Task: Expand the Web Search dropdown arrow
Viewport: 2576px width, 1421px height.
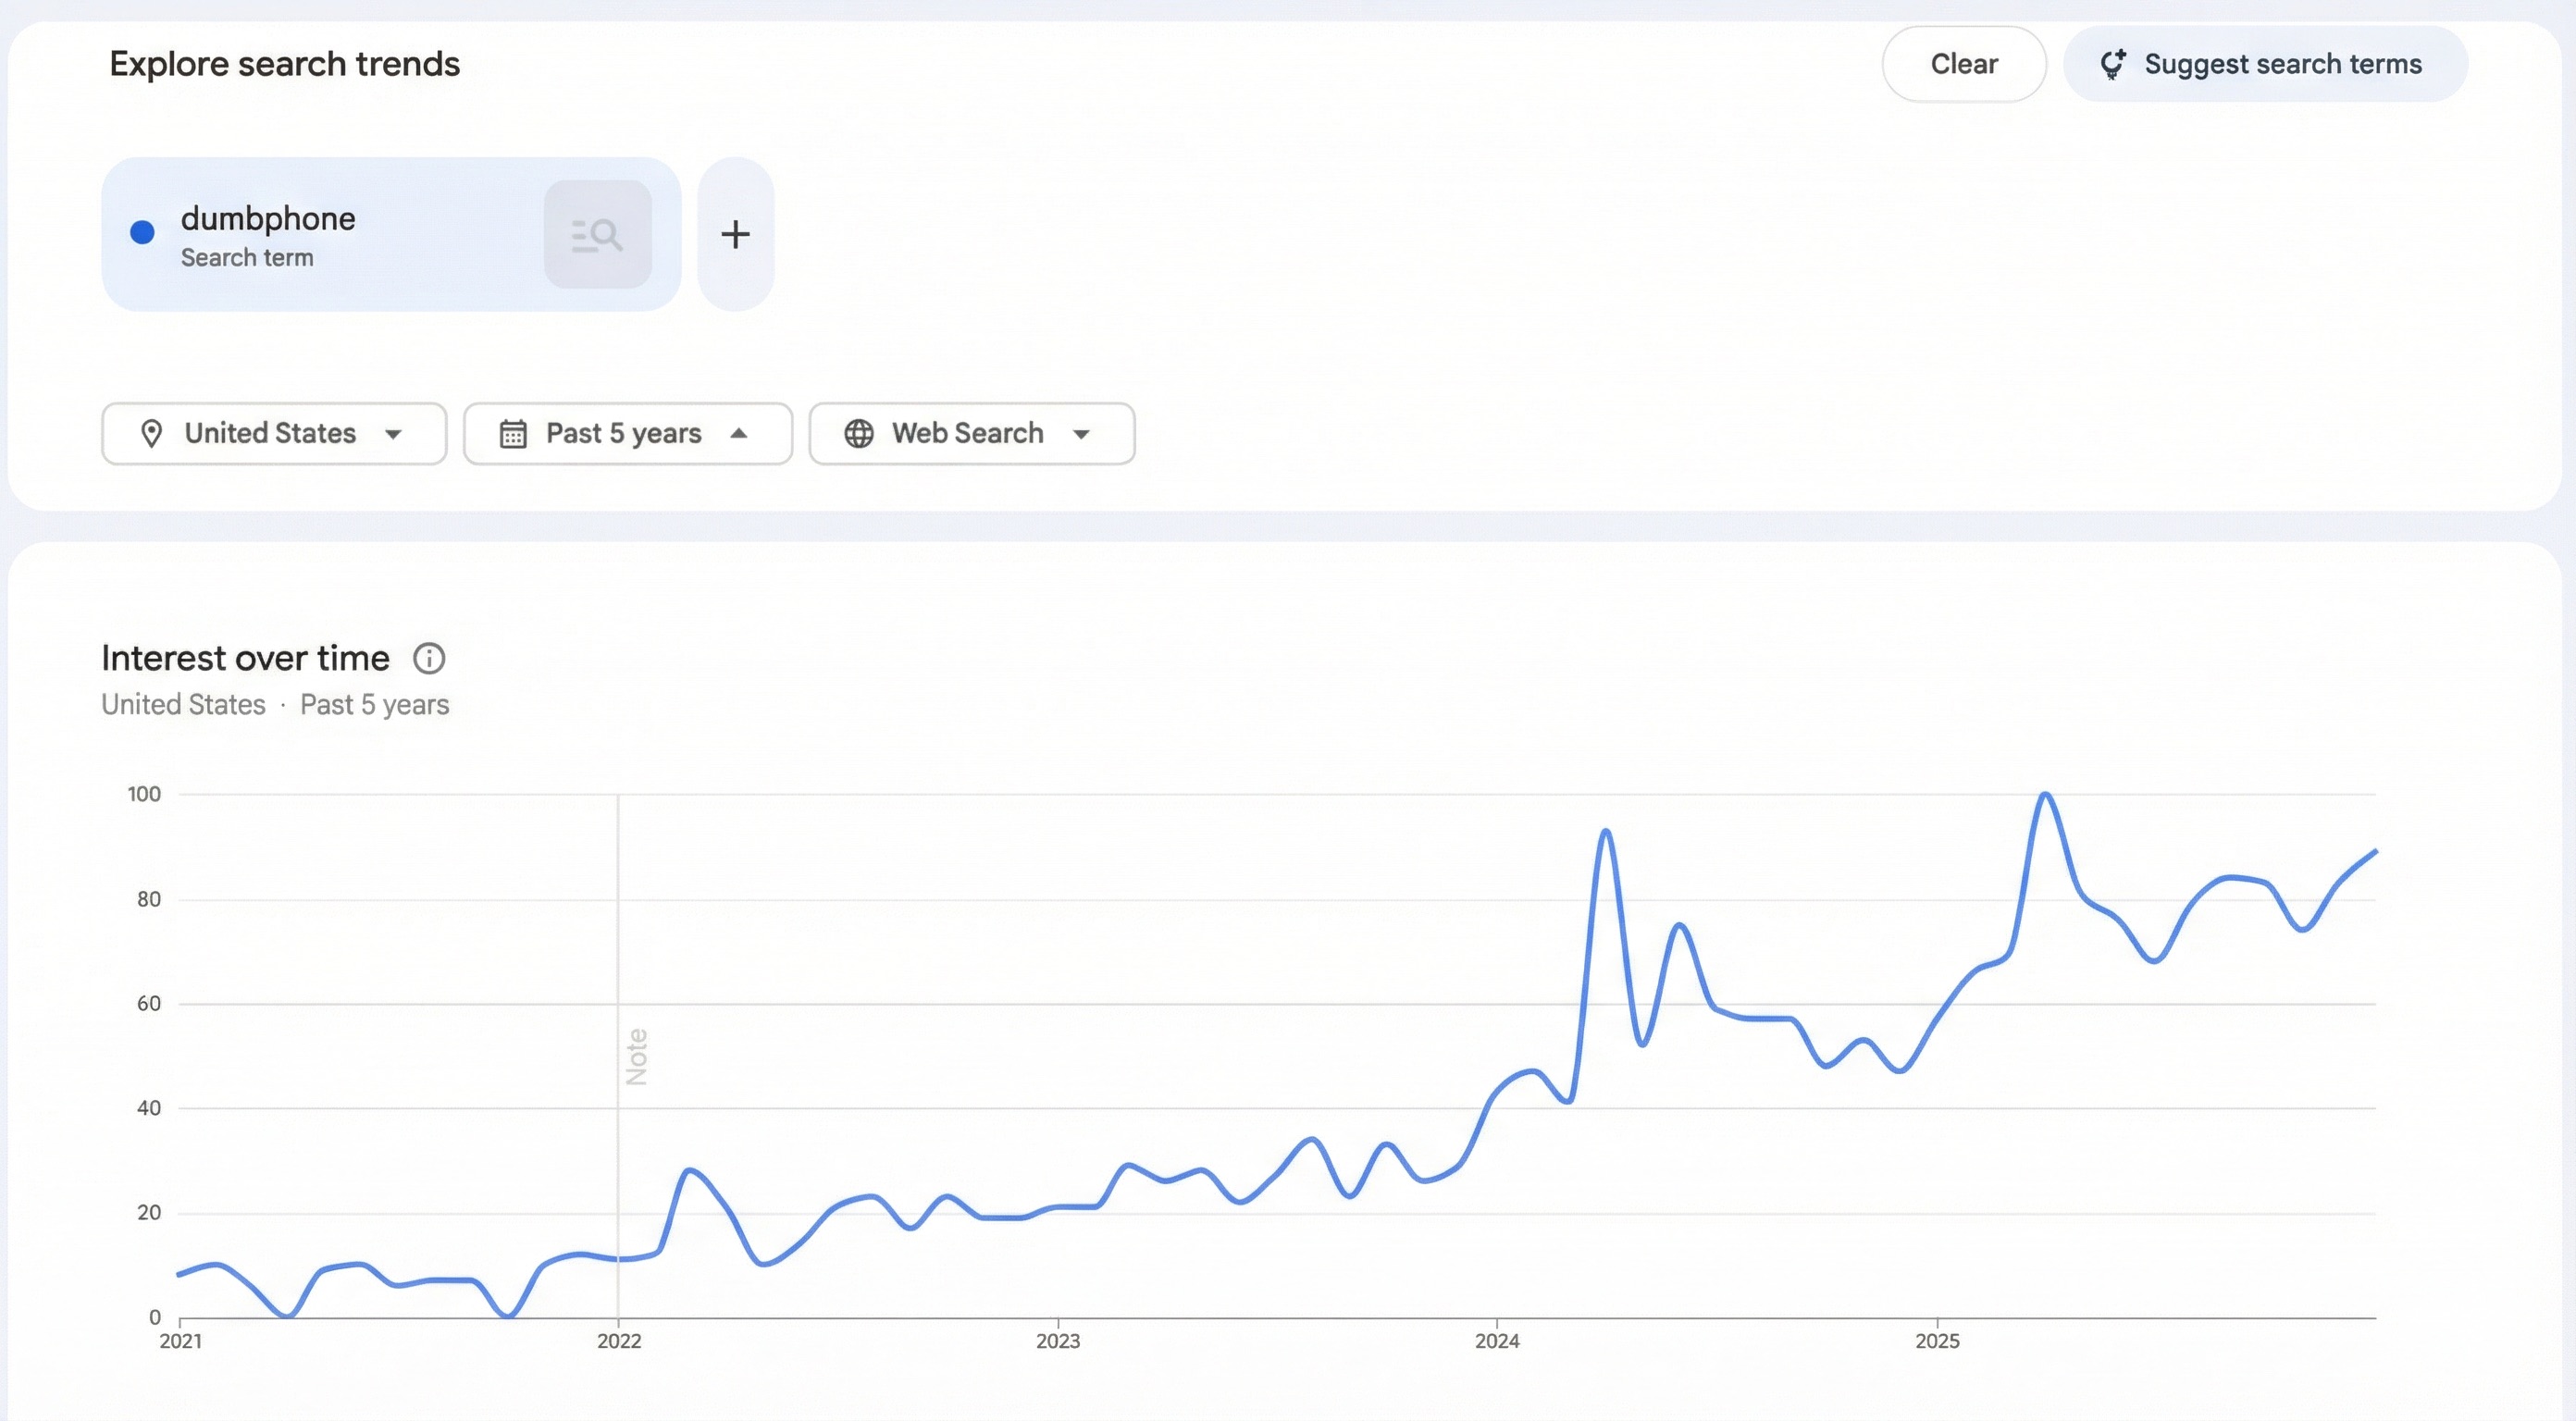Action: coord(1081,434)
